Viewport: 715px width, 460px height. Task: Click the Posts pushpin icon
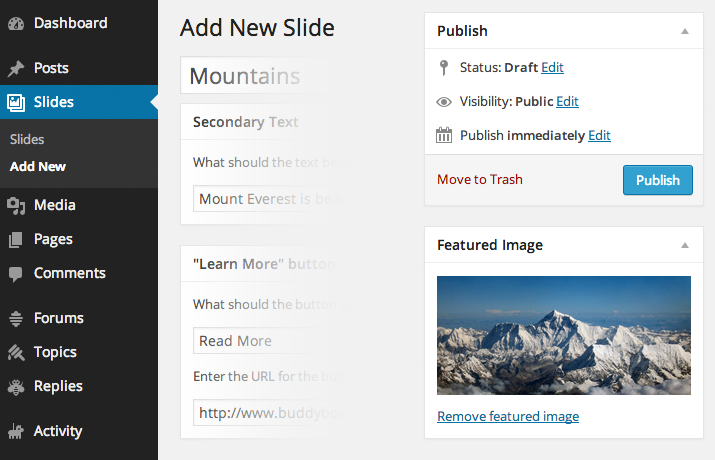tap(16, 69)
